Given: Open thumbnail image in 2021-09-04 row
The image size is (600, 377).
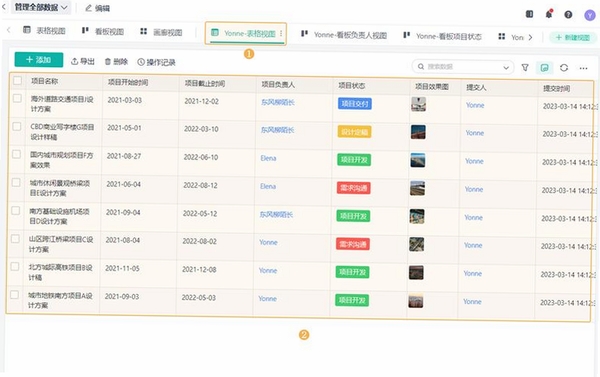Looking at the screenshot, I should [x=417, y=216].
